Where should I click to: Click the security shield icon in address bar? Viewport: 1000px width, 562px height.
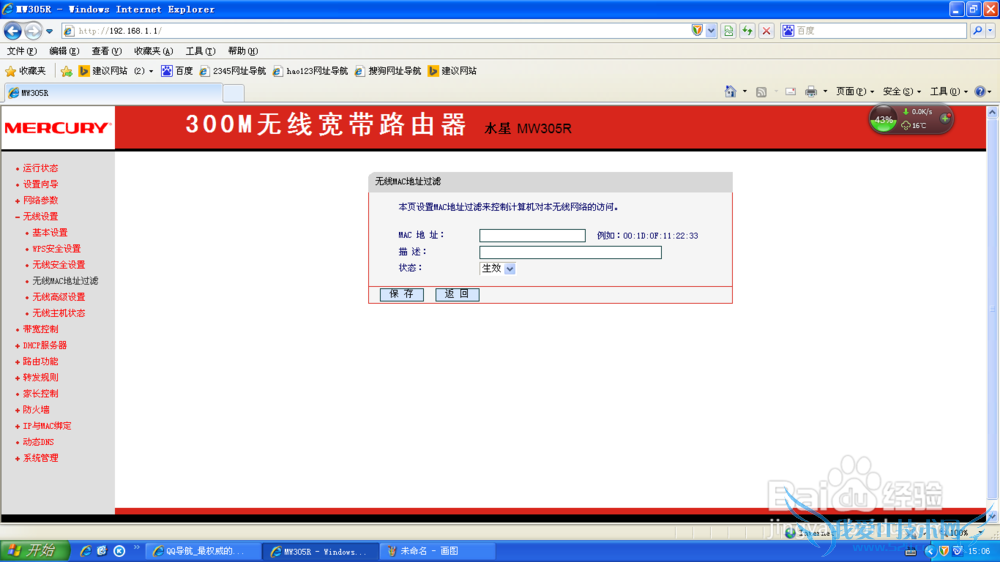point(697,31)
